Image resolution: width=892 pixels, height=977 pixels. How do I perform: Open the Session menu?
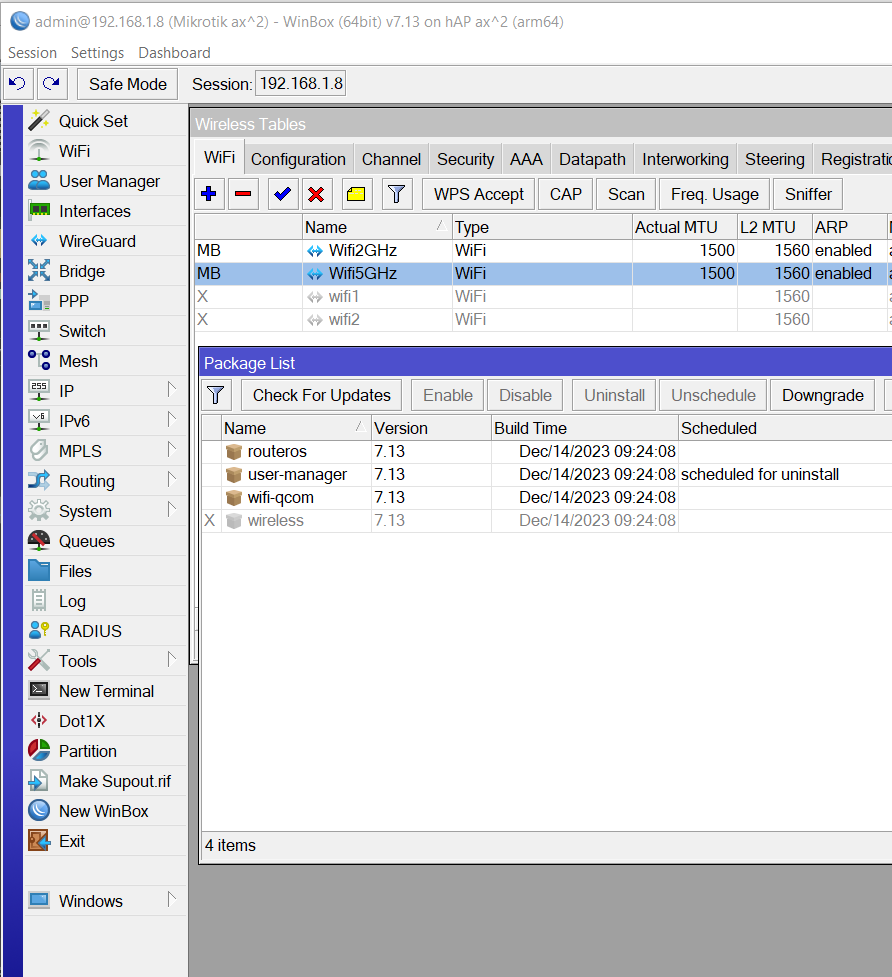tap(32, 52)
